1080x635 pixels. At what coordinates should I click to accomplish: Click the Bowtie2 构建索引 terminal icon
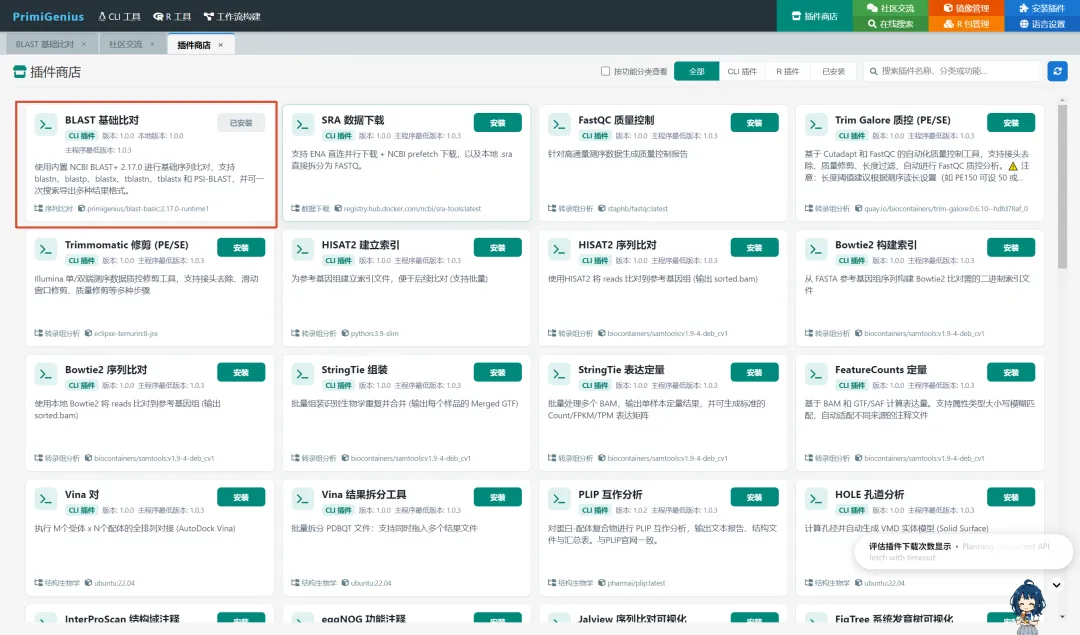click(816, 249)
